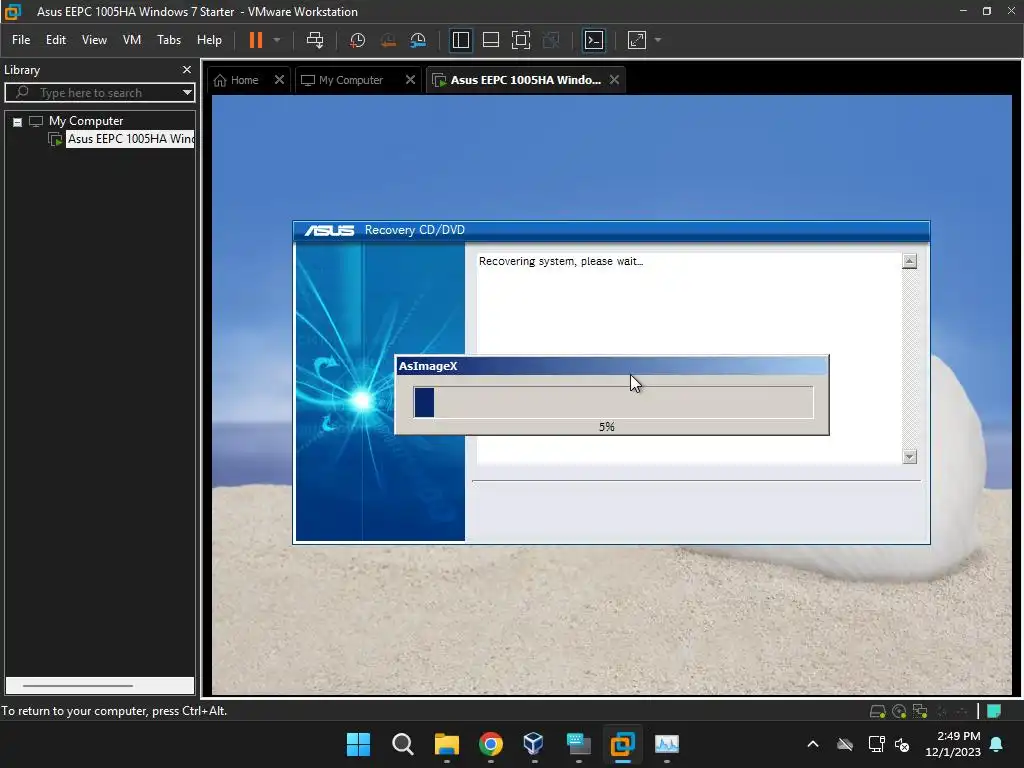Toggle the thumbnail bar view icon

tap(490, 40)
